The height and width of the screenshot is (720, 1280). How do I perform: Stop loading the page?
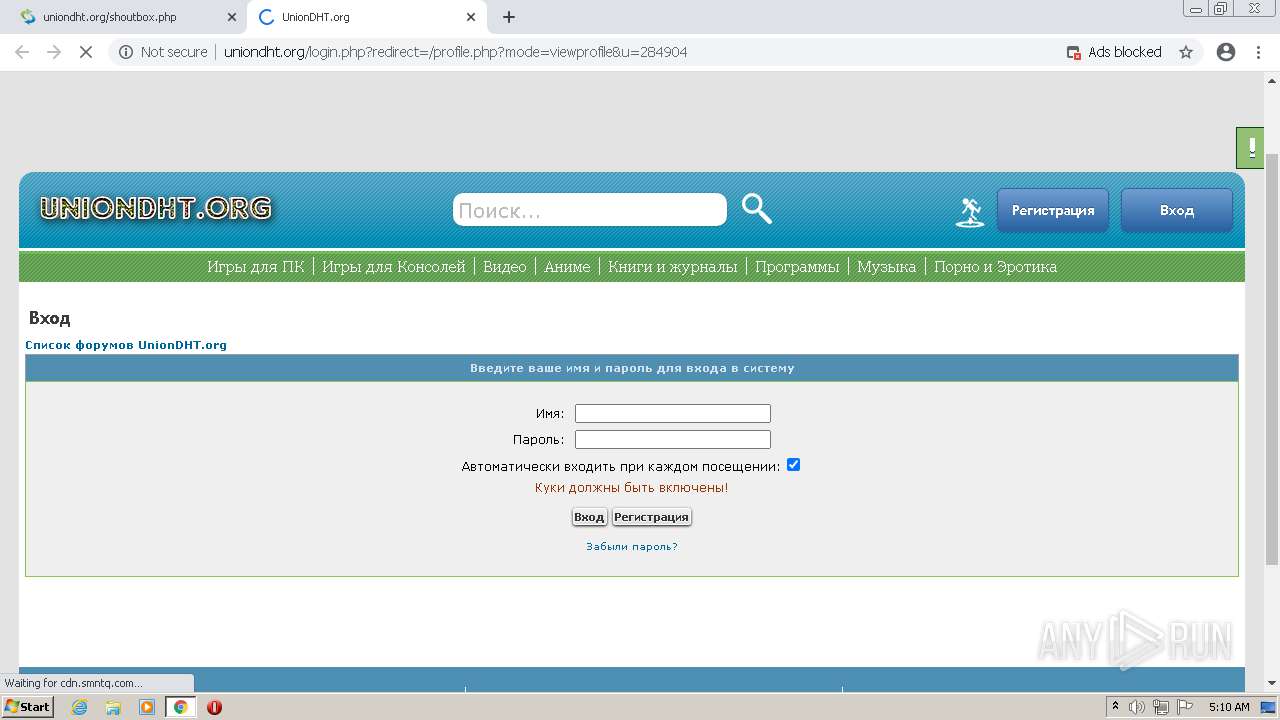pos(86,52)
